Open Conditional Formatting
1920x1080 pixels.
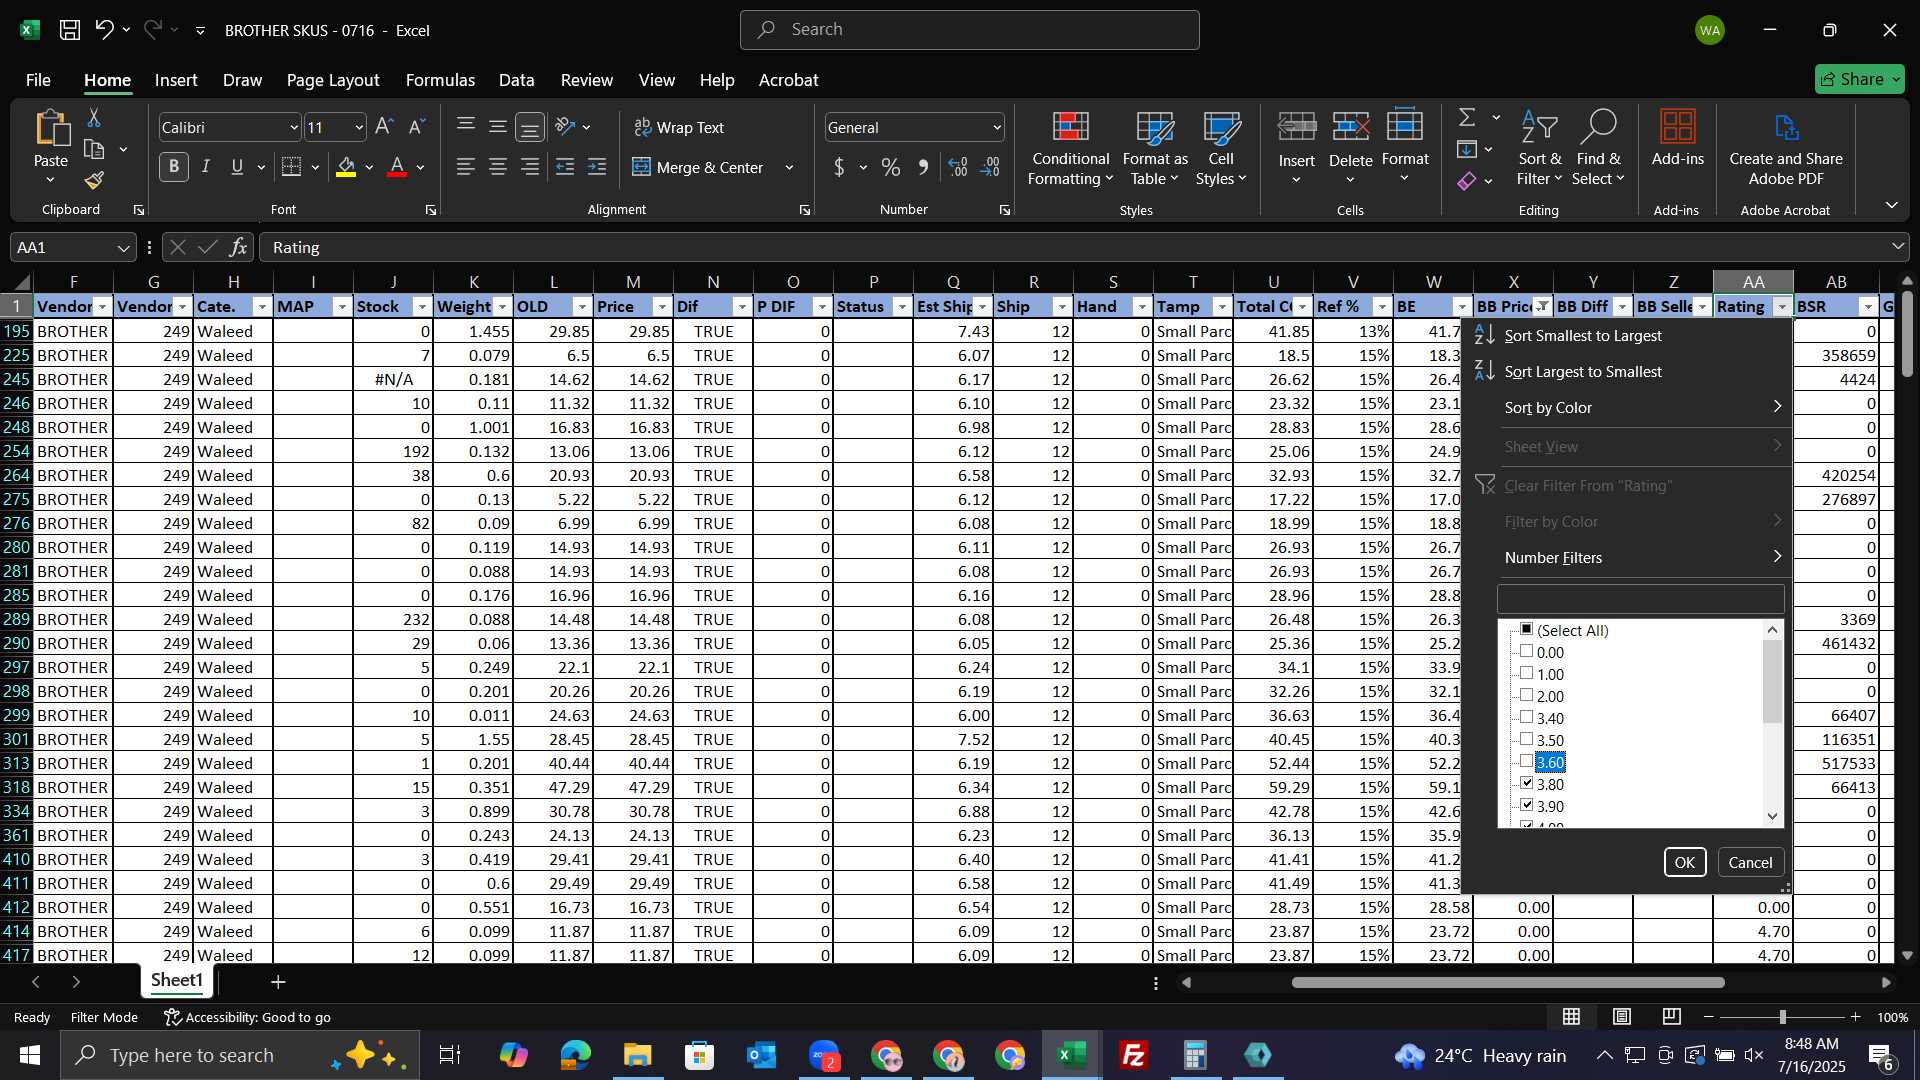coord(1070,148)
